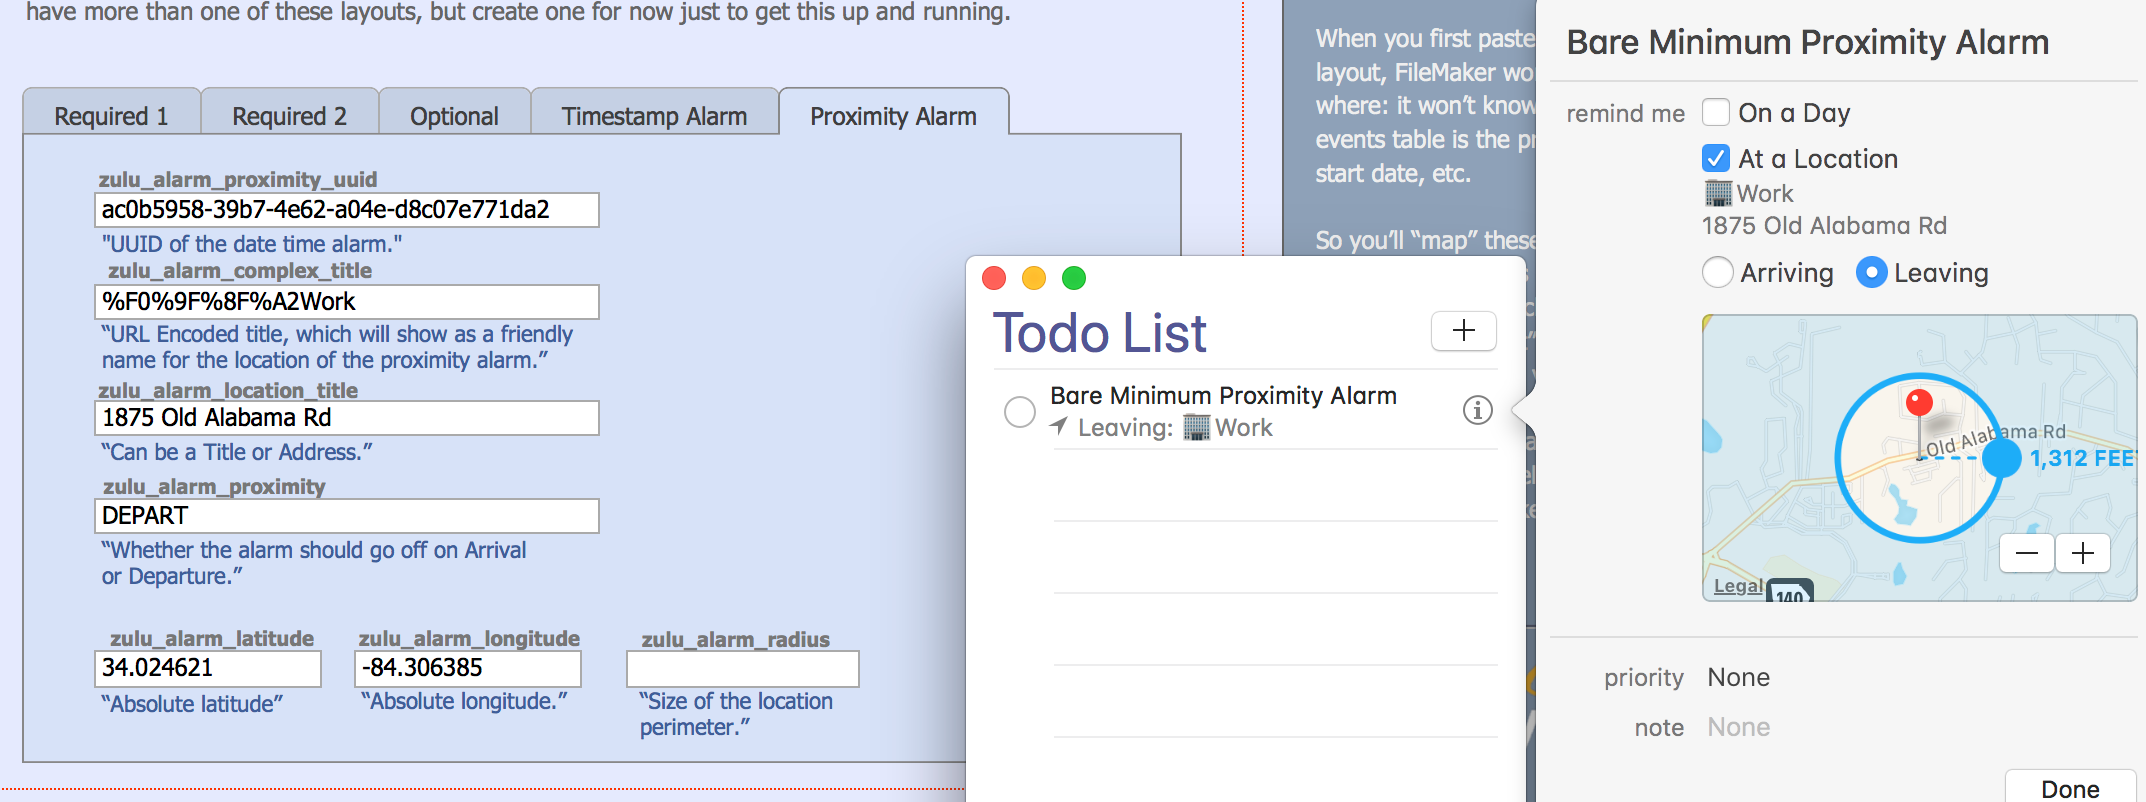
Task: Add a new reminder with plus button
Action: (1463, 331)
